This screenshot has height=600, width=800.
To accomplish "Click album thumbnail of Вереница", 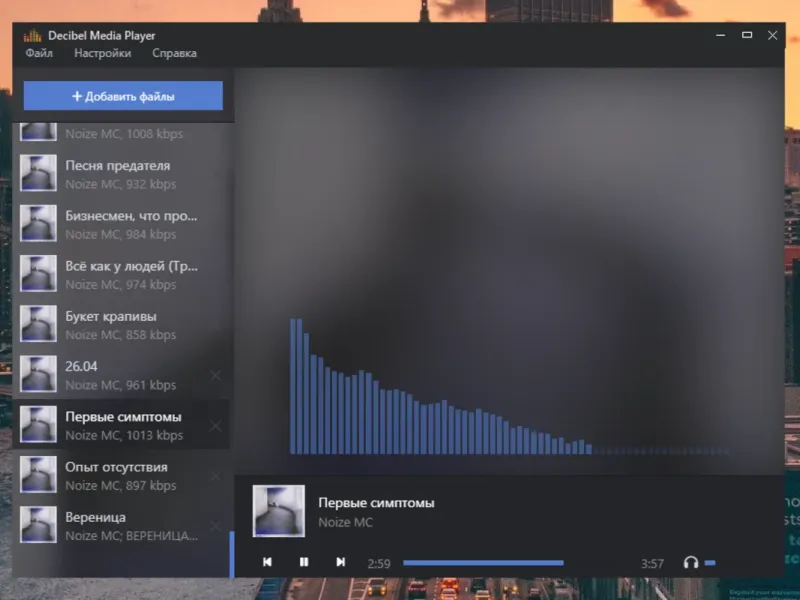I will click(x=38, y=525).
